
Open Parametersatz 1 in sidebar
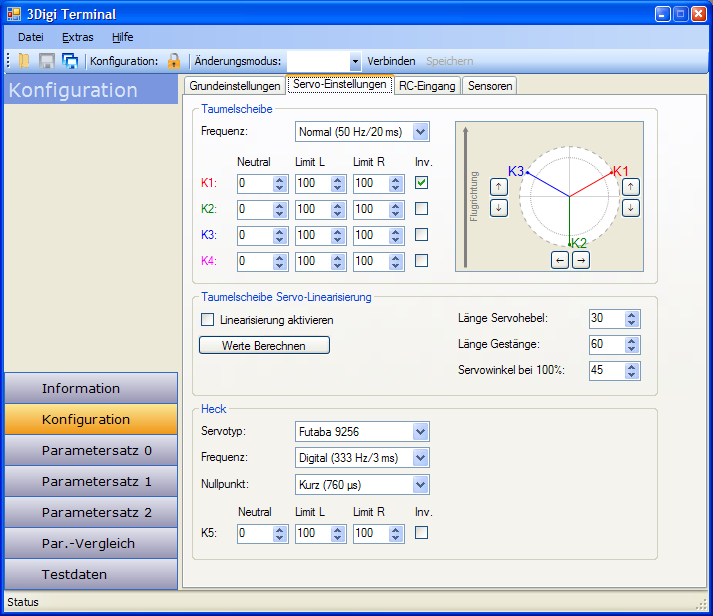point(91,481)
